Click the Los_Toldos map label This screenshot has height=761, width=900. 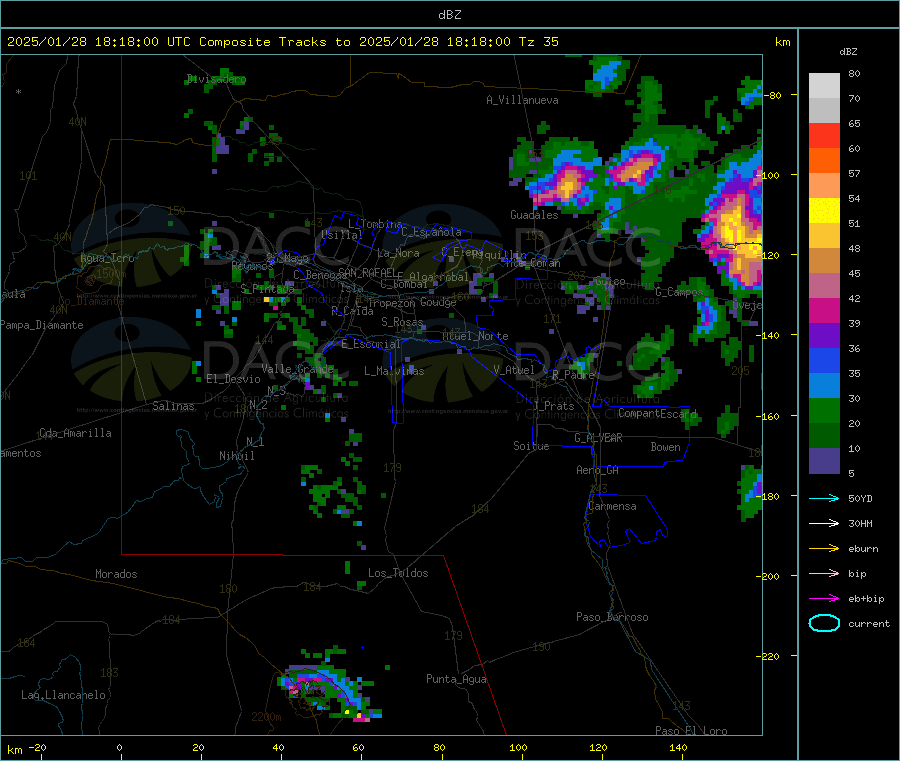click(398, 573)
